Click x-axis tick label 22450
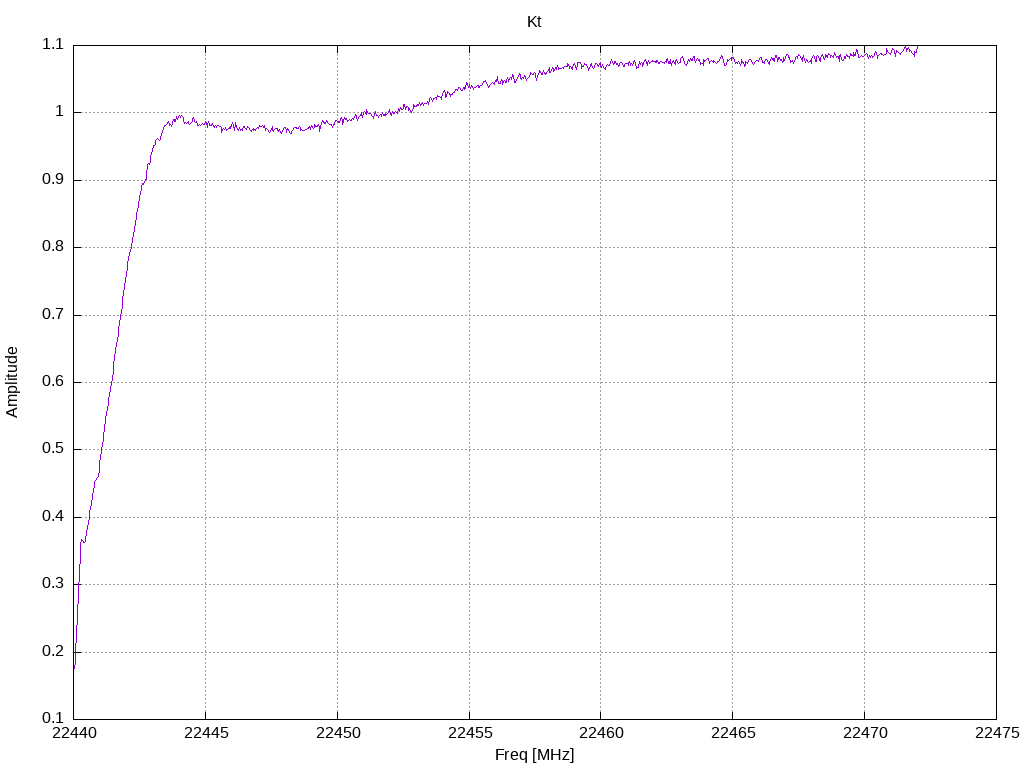 (338, 733)
